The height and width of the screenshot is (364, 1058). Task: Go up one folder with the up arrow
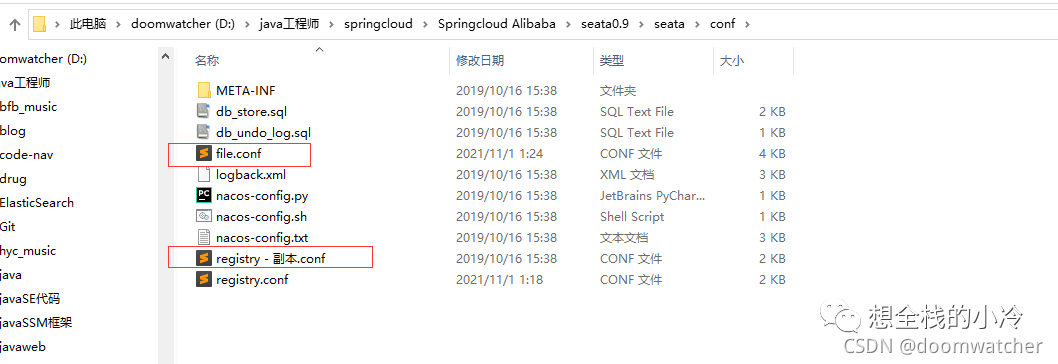15,24
